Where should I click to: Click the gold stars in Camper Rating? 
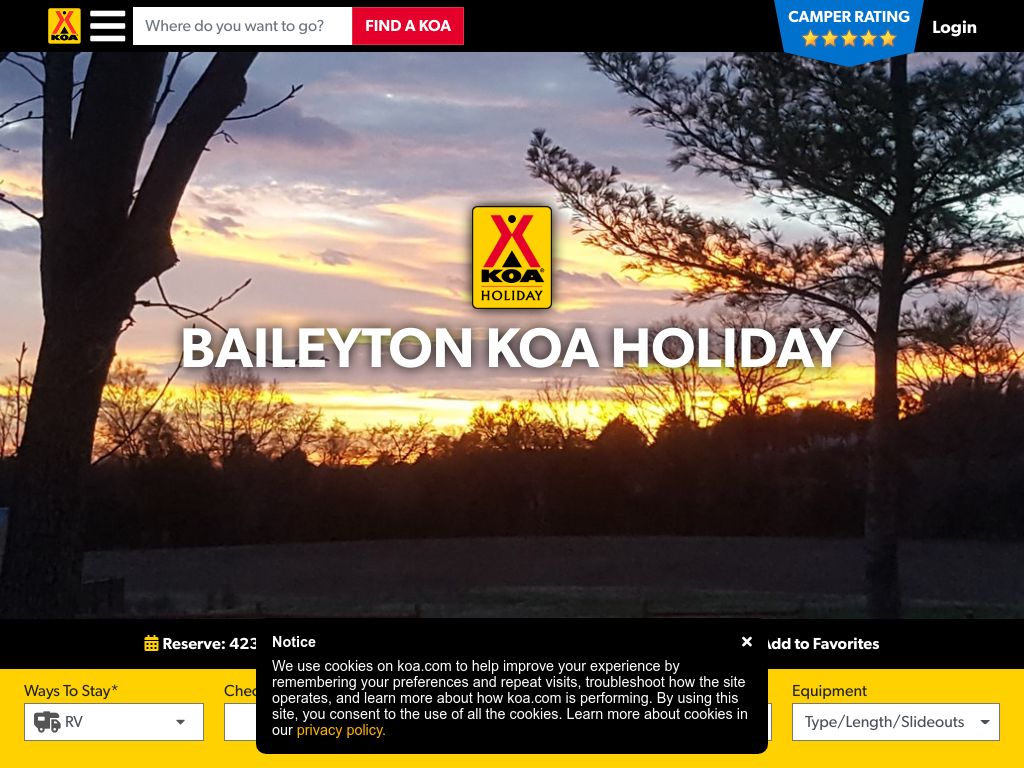pyautogui.click(x=848, y=39)
